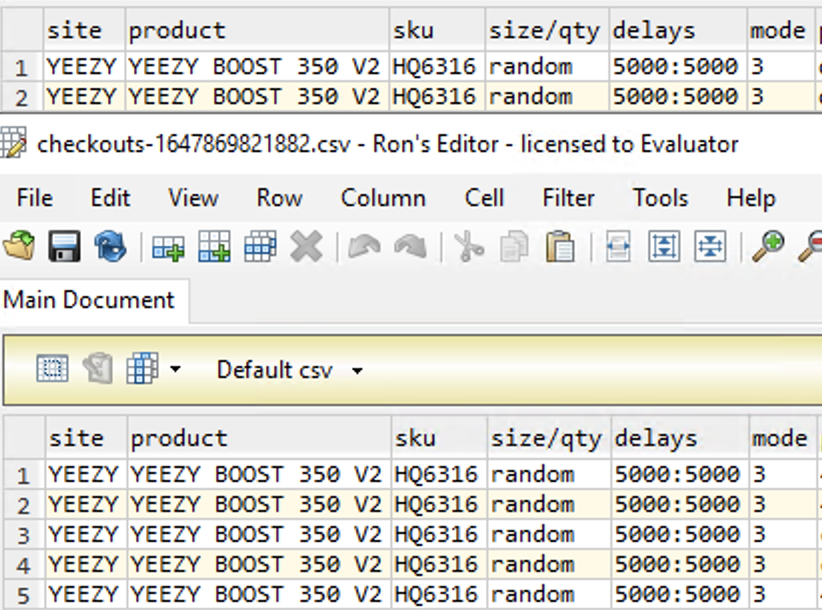
Task: Click YEEZY BOOST 350 V2 in lower row 4
Action: pyautogui.click(x=259, y=565)
